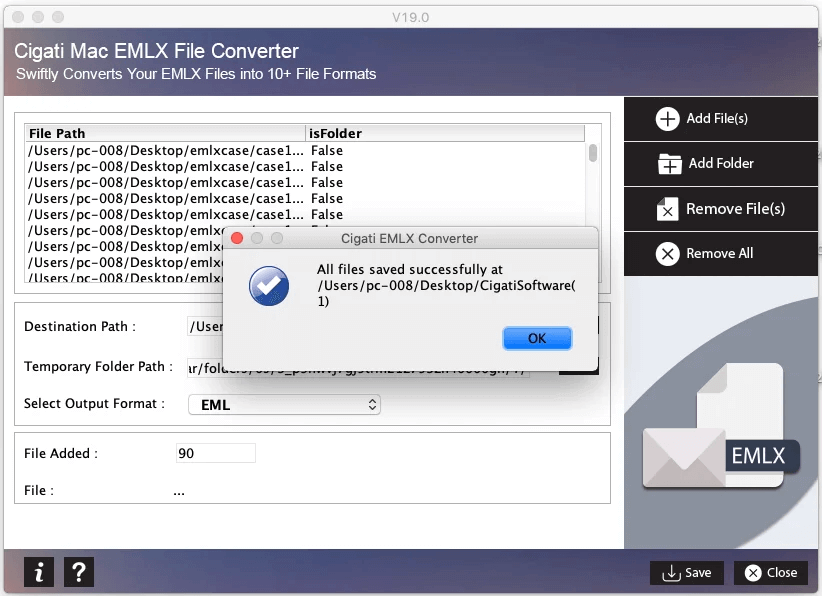Click the Remove All button
The image size is (822, 596).
[720, 254]
